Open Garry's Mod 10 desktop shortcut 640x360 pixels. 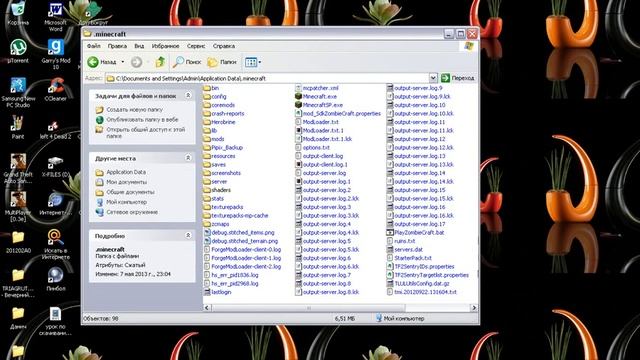[56, 54]
